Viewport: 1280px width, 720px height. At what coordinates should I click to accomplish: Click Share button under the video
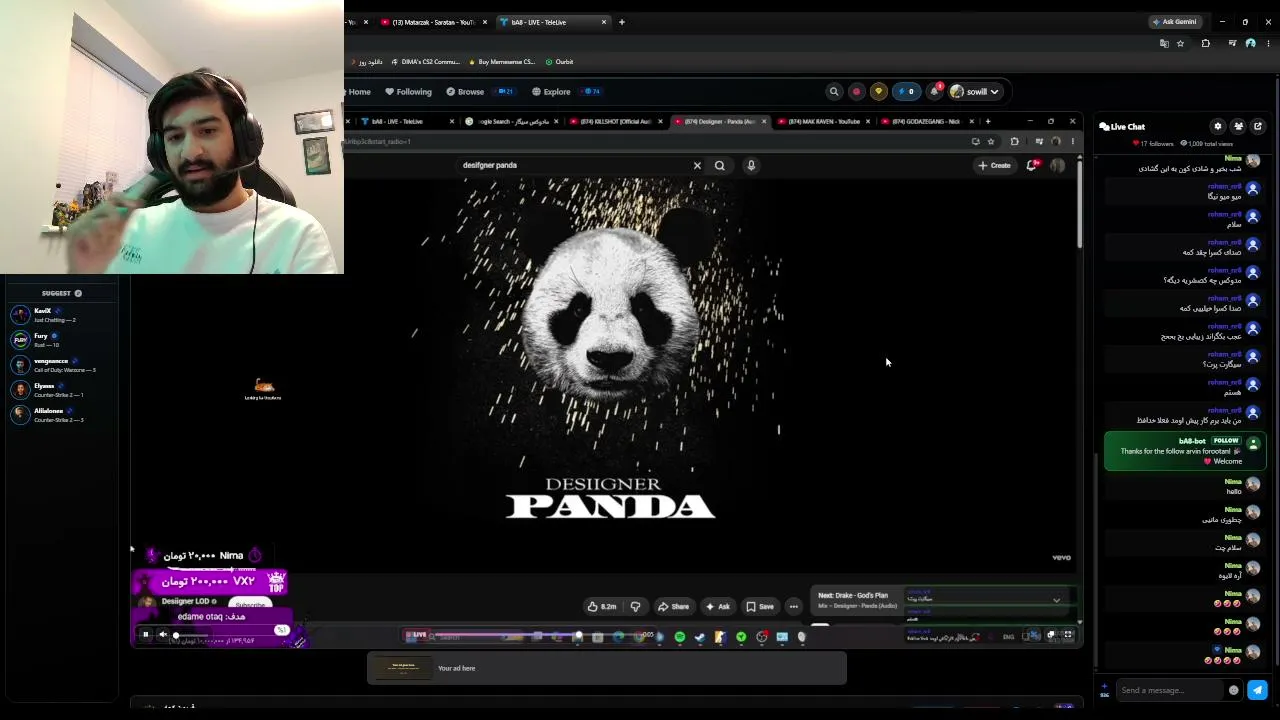click(673, 606)
